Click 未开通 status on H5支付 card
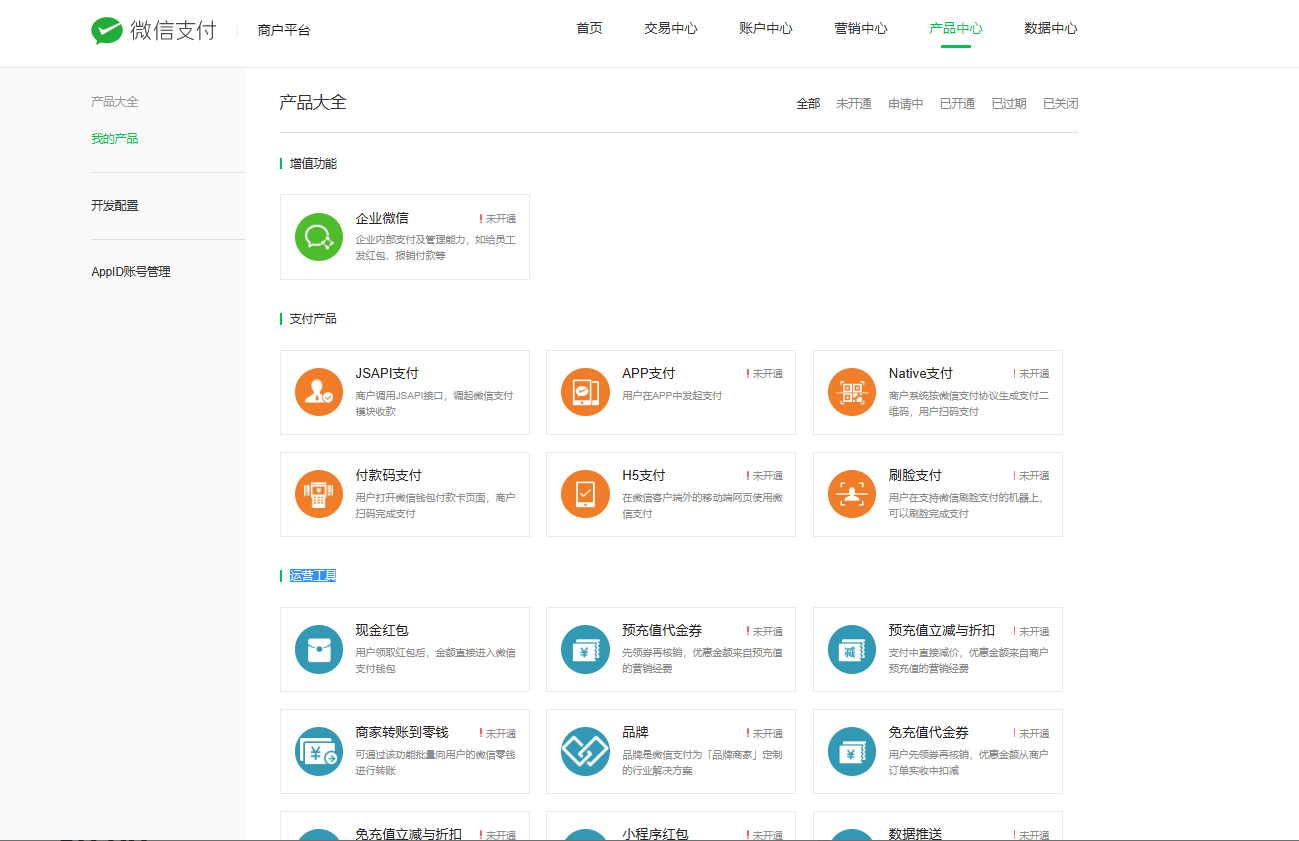 tap(765, 476)
